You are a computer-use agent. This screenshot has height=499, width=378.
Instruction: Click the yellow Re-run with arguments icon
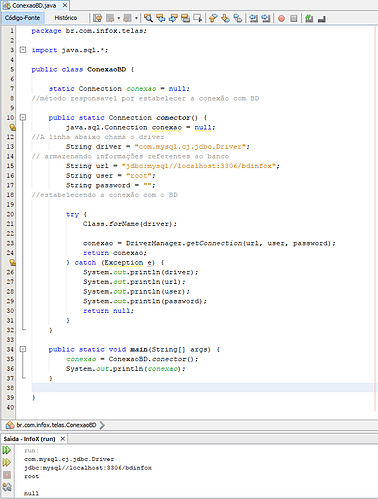click(x=7, y=463)
